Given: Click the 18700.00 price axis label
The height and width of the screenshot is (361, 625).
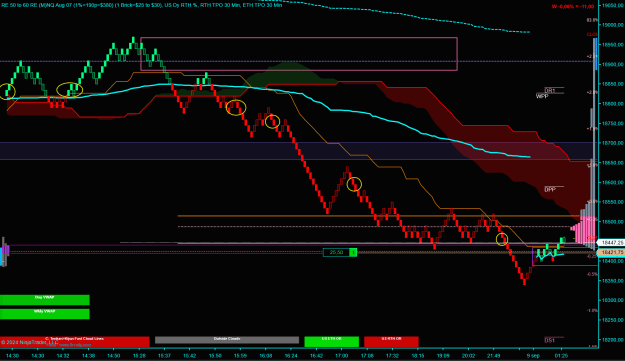Looking at the screenshot, I should click(x=613, y=143).
